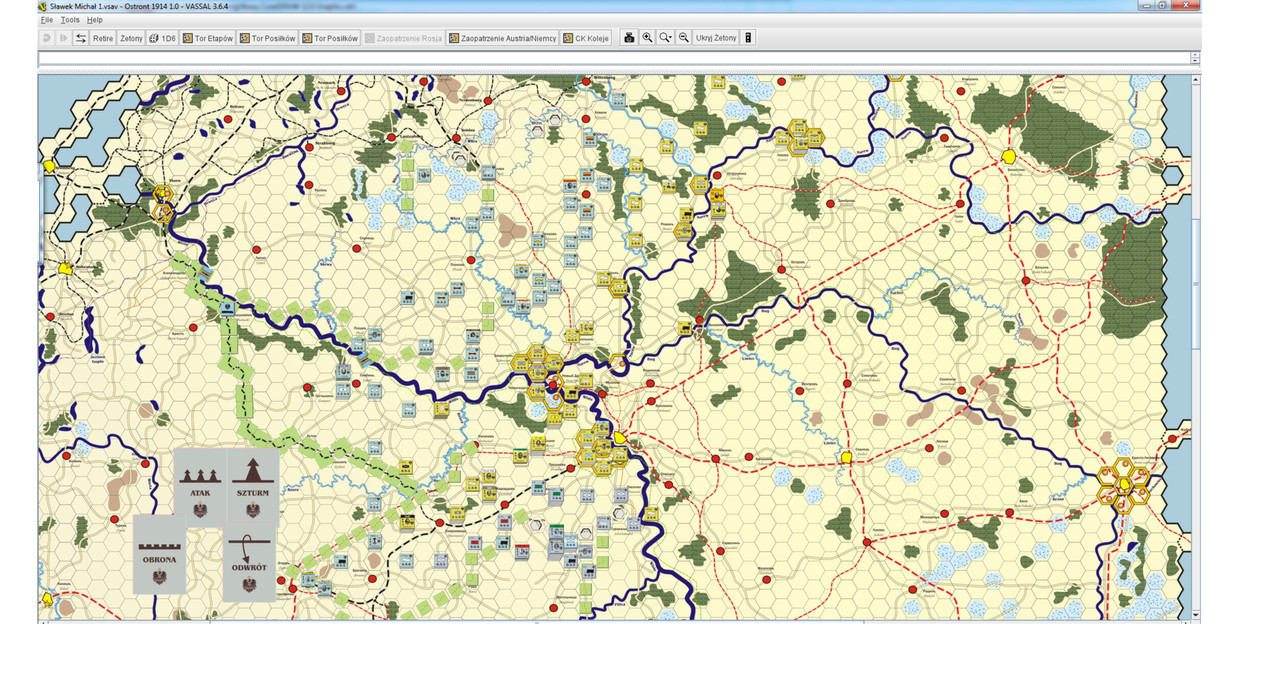The image size is (1280, 693).
Task: Click the Retire button
Action: coord(103,38)
